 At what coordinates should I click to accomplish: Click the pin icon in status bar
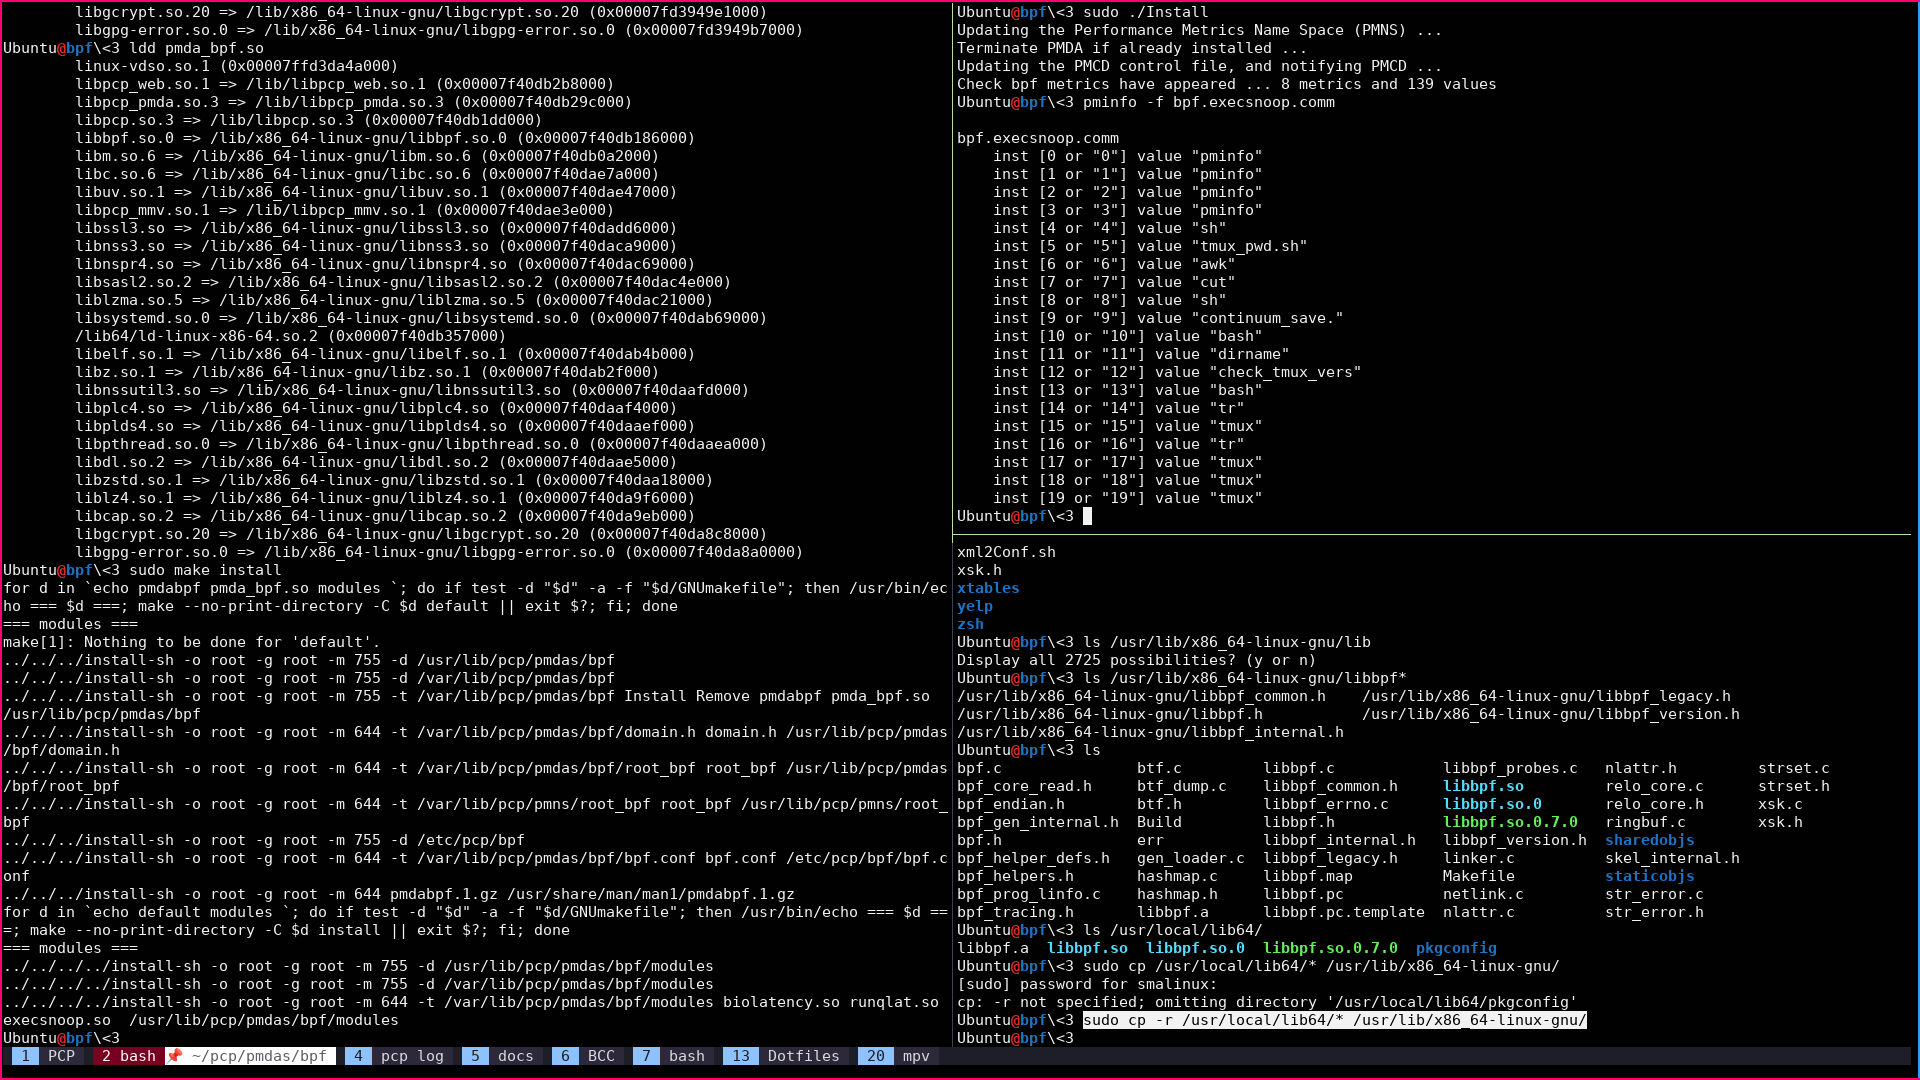174,1056
